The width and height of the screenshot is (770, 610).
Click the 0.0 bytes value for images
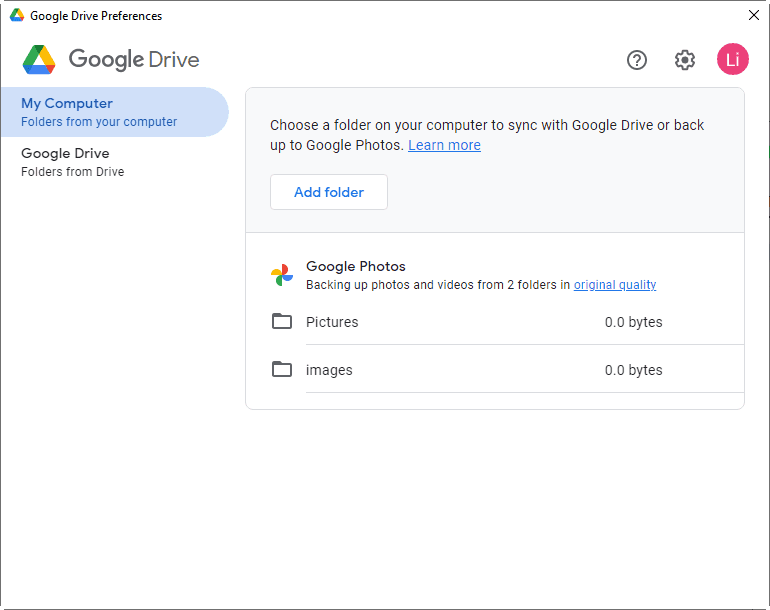633,370
